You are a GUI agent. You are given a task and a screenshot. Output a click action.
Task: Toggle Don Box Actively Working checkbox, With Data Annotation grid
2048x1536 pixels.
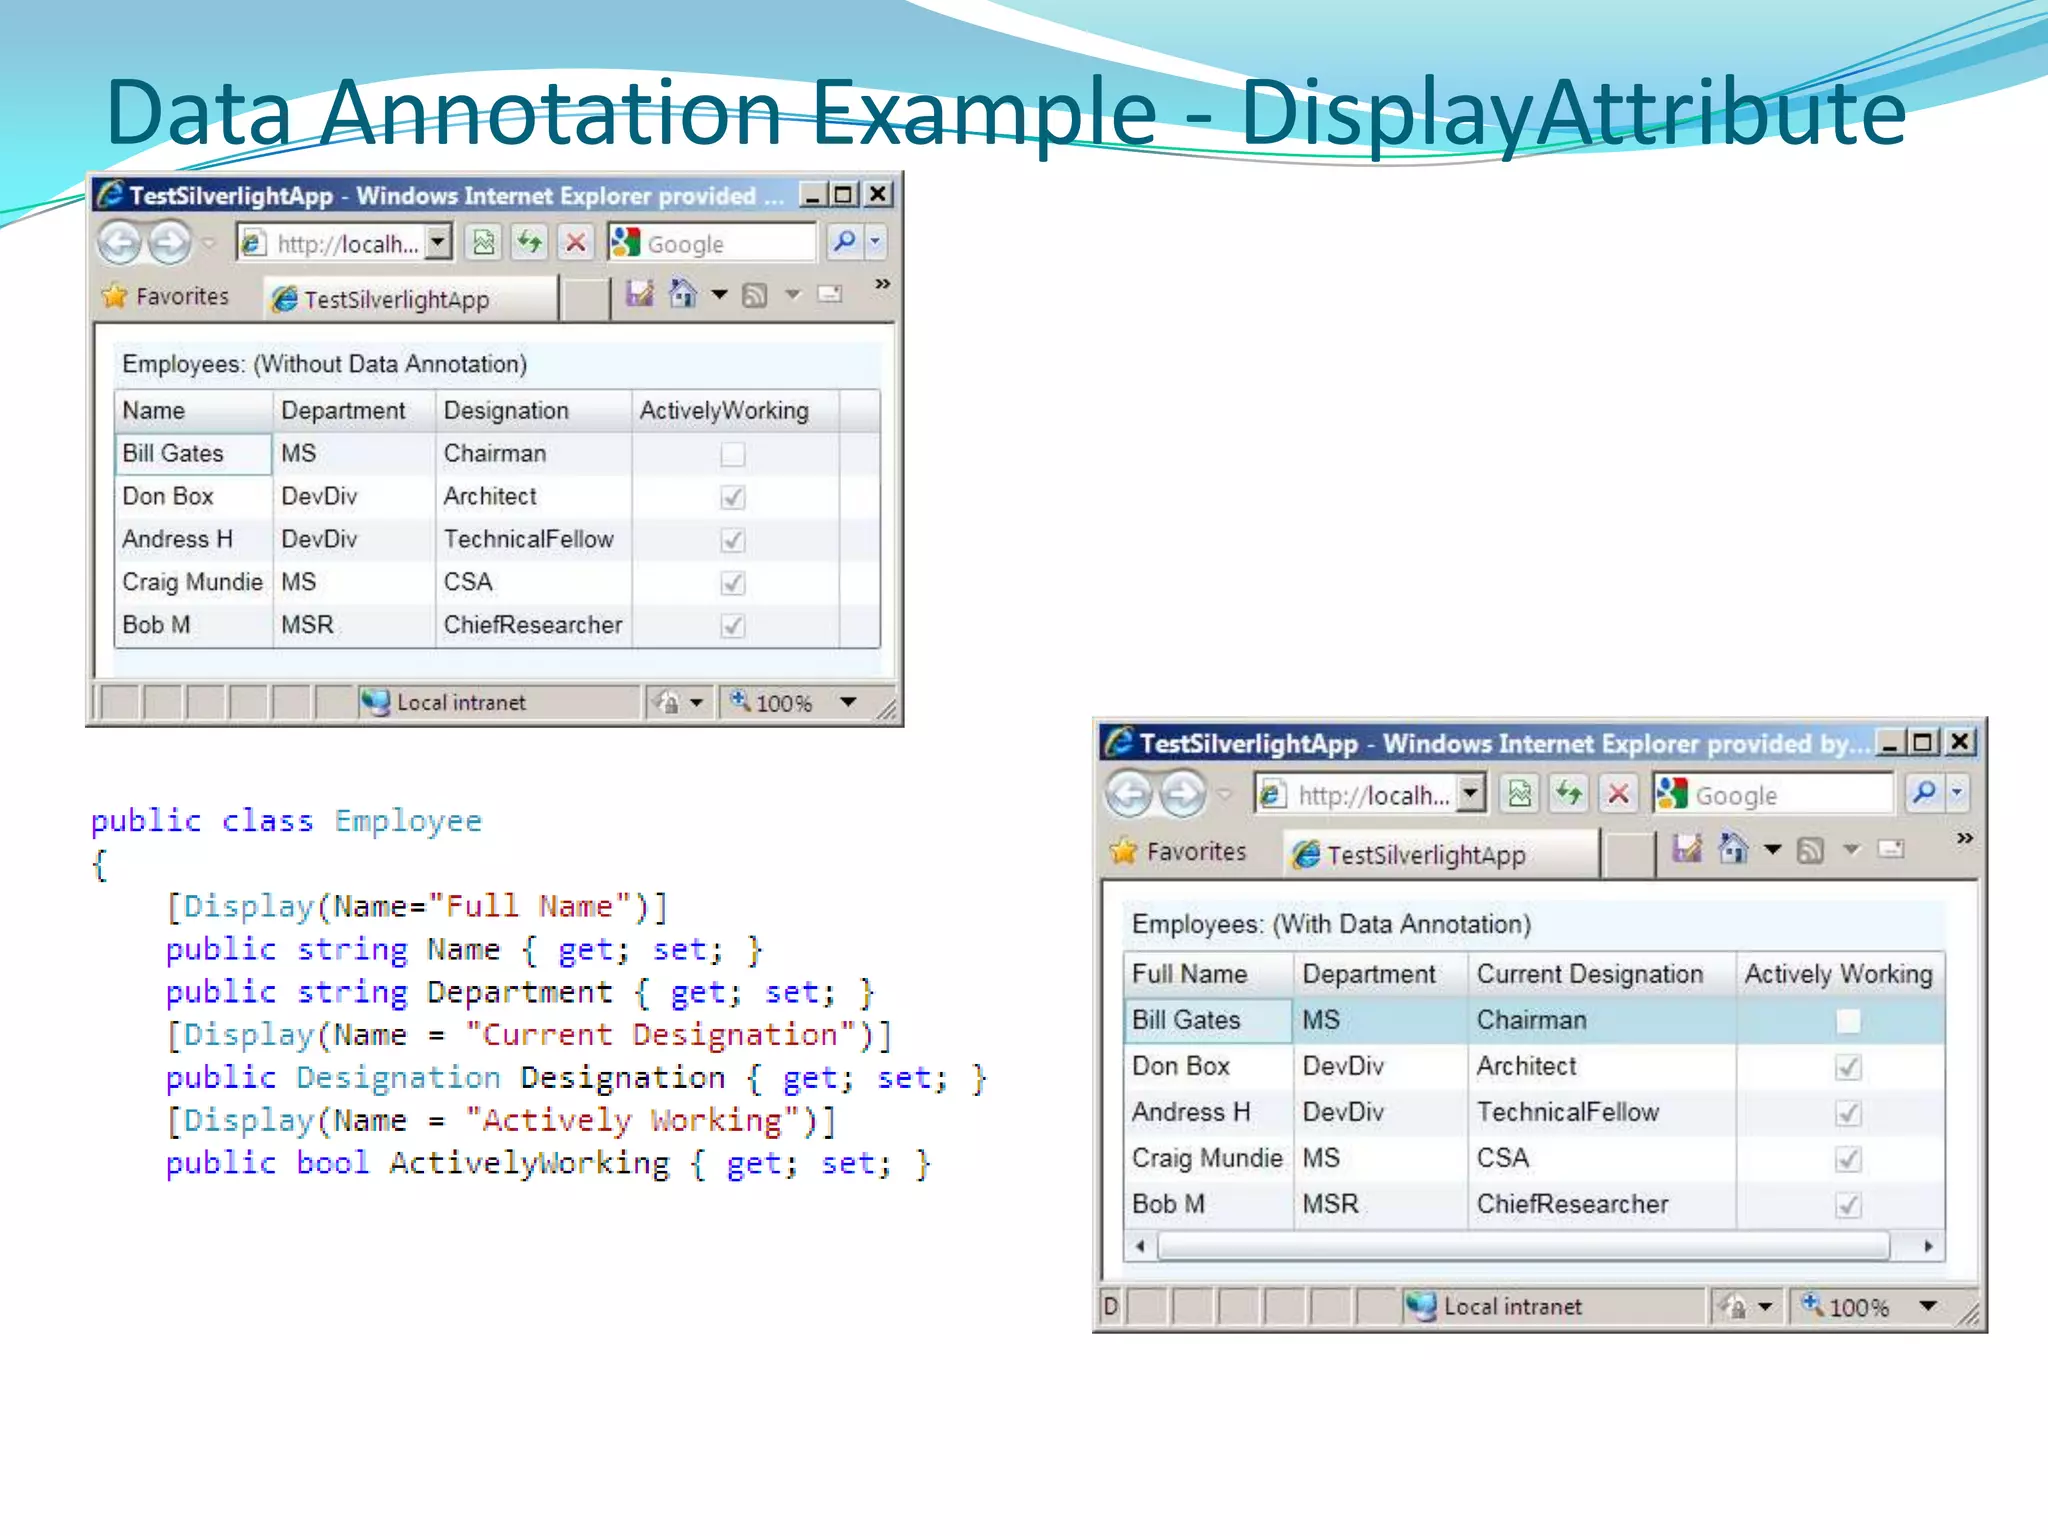[x=1848, y=1067]
